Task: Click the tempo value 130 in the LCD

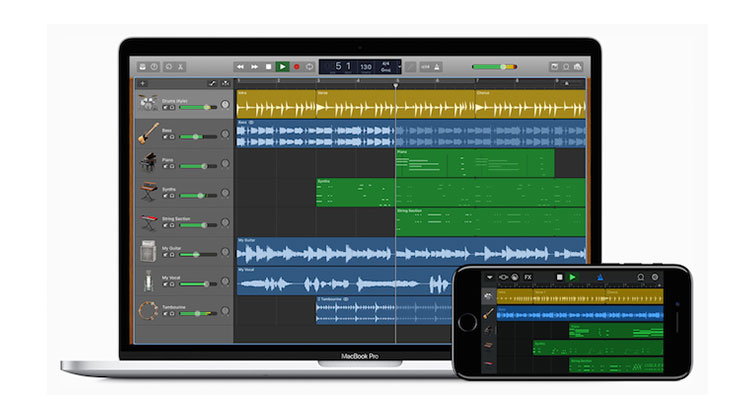Action: pos(366,67)
